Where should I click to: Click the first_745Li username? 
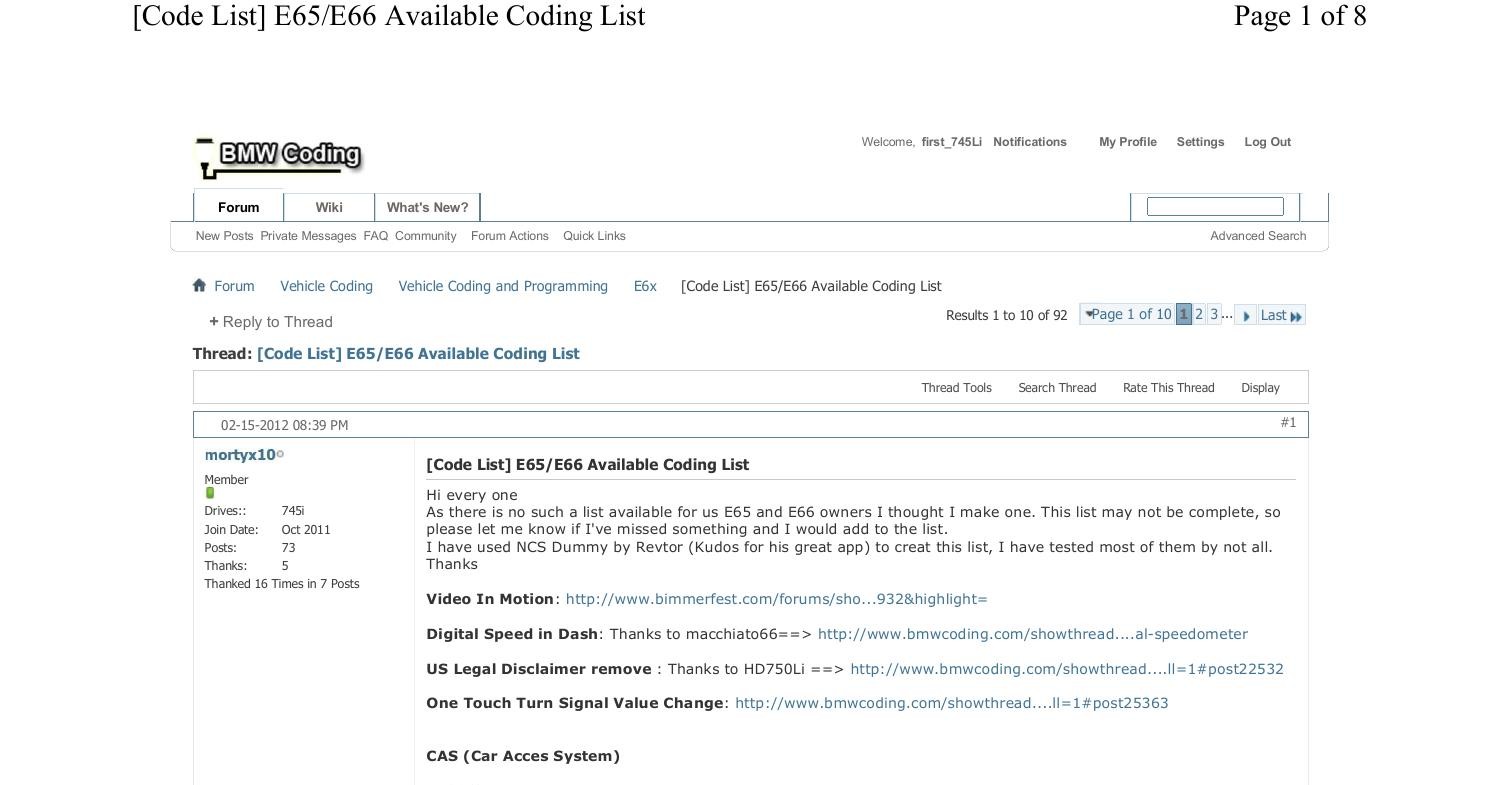pos(951,142)
